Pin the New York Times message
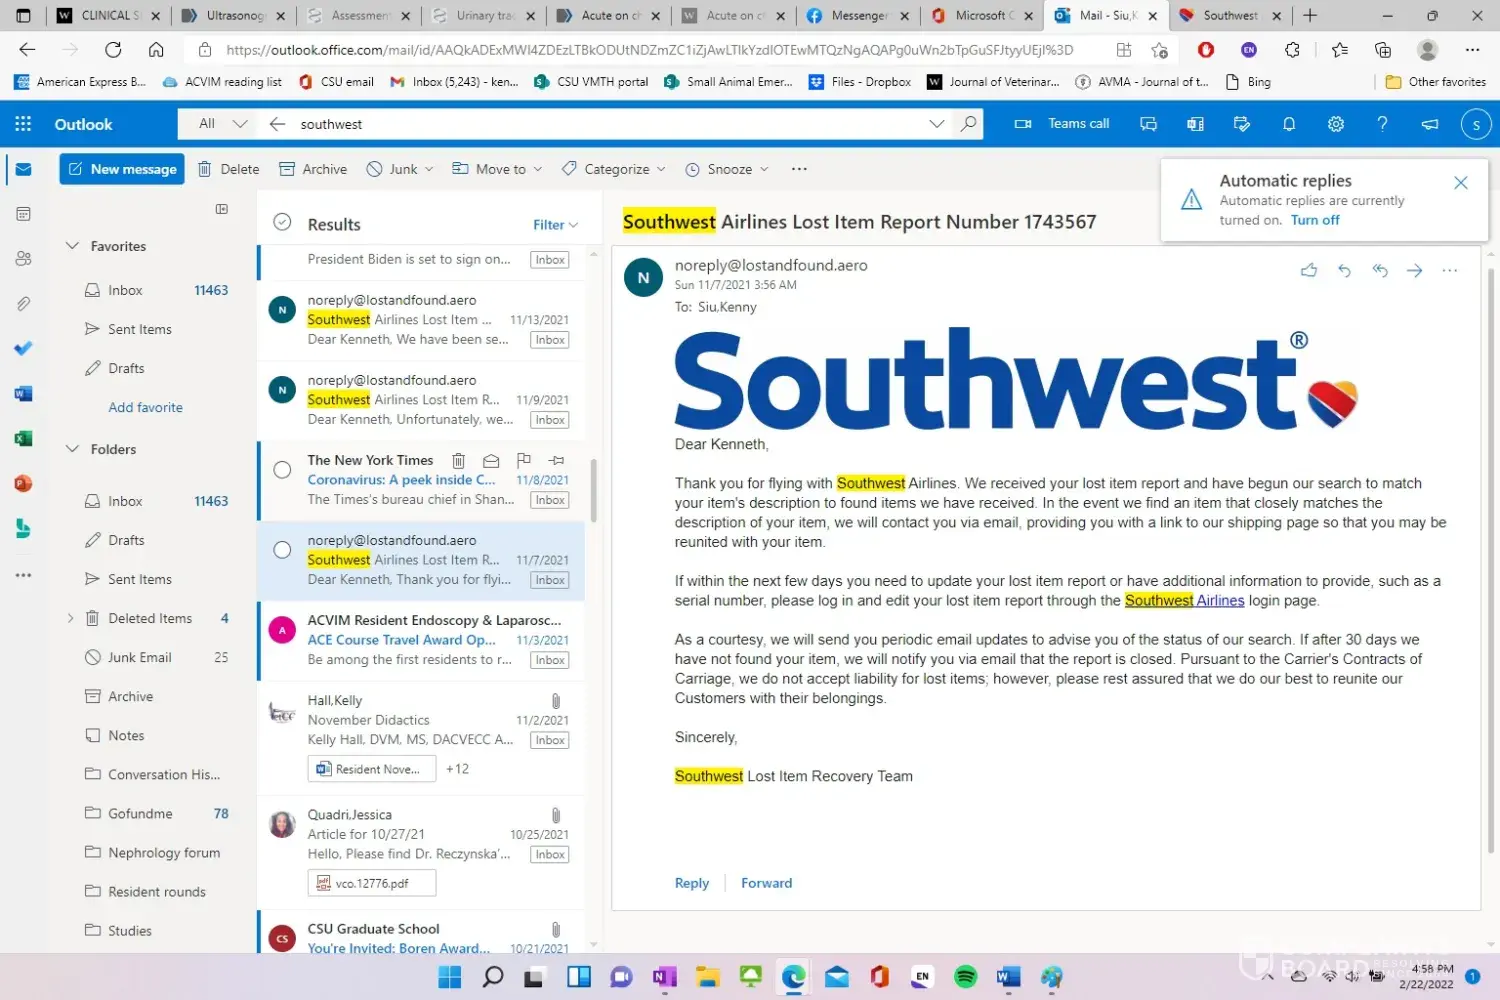Image resolution: width=1500 pixels, height=1000 pixels. coord(557,460)
